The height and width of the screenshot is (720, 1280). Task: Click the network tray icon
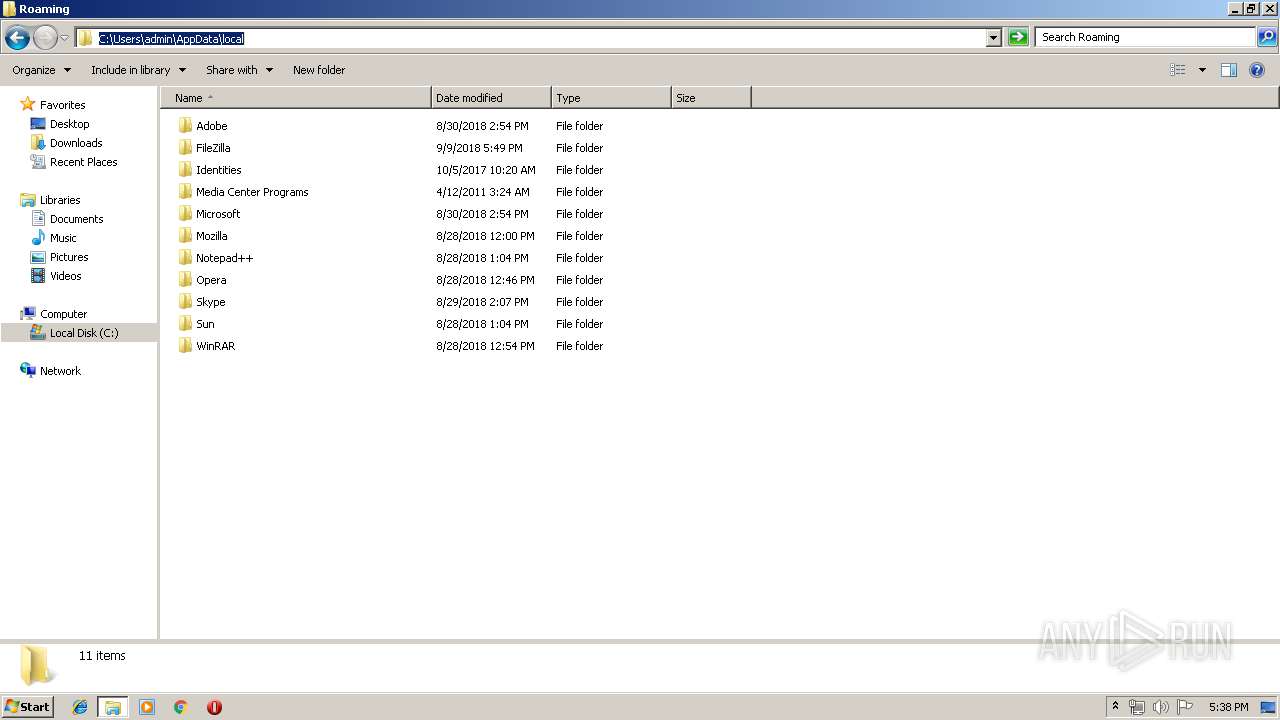[1137, 707]
